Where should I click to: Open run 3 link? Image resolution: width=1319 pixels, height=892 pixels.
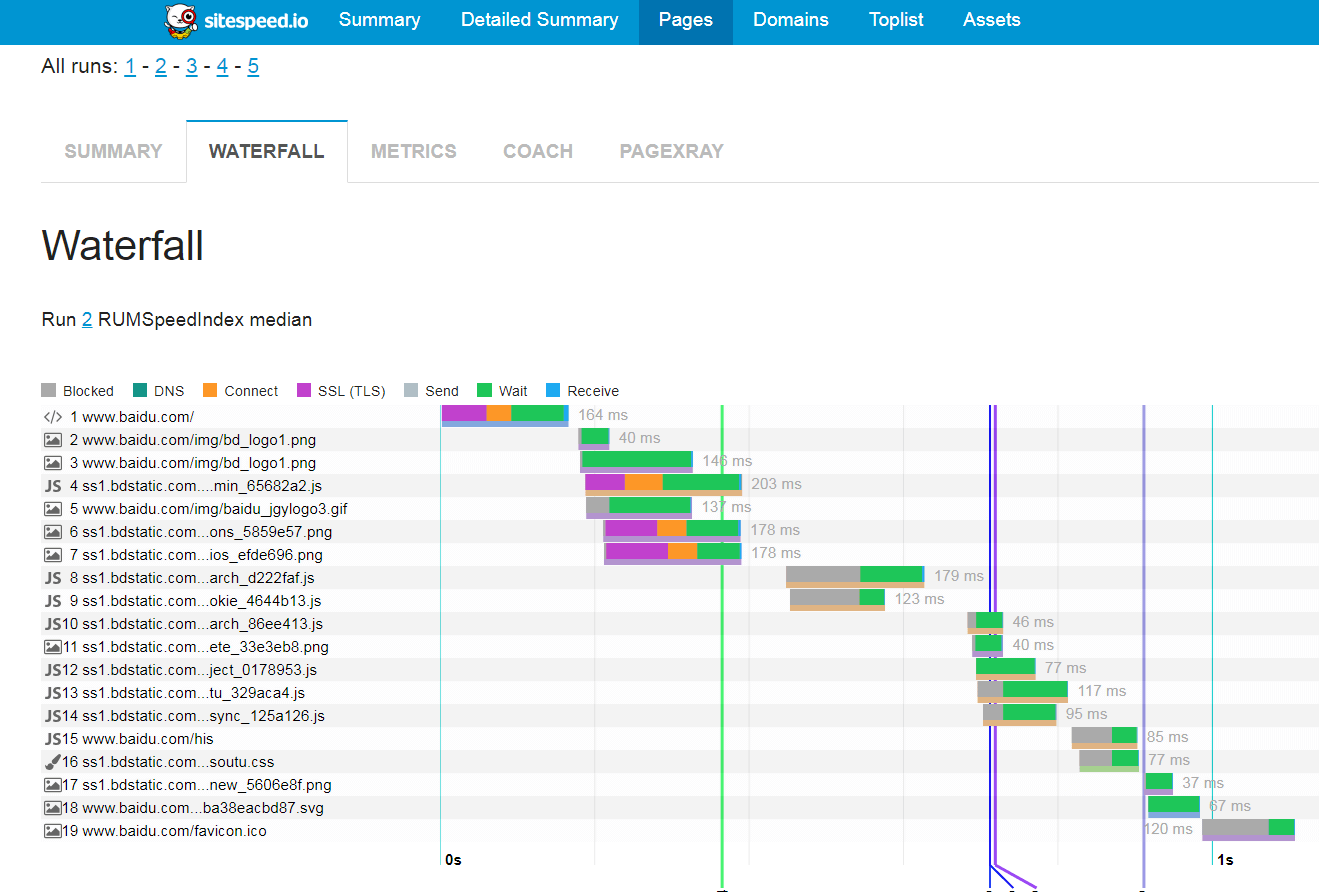[x=191, y=67]
